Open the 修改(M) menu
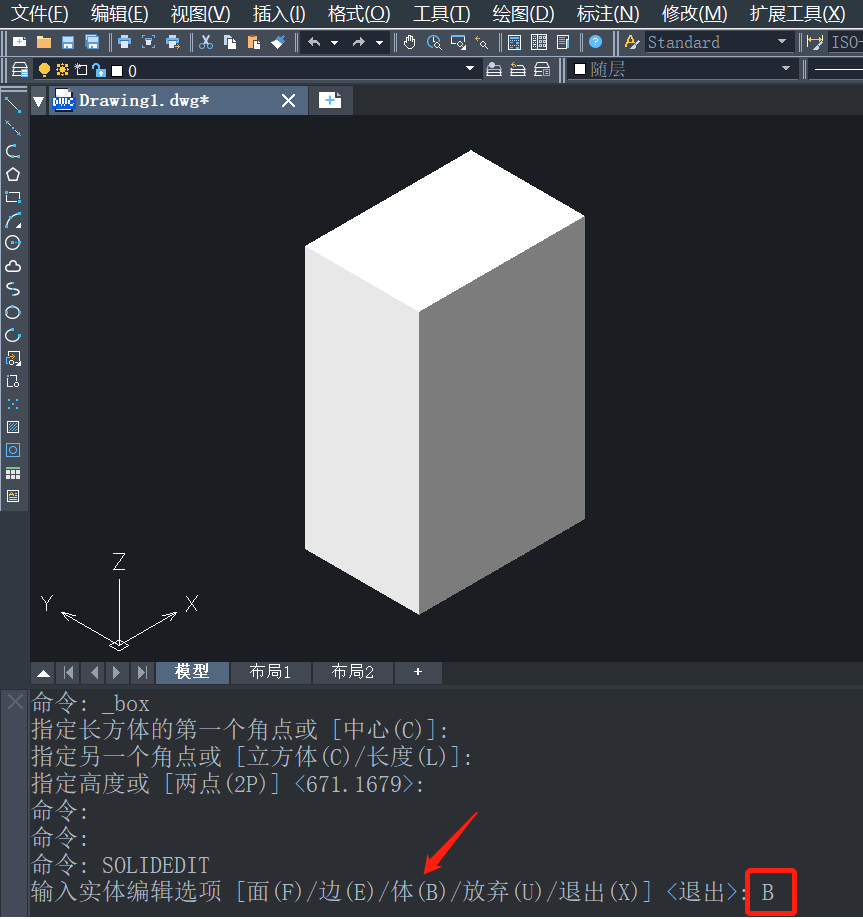This screenshot has height=919, width=863. coord(694,13)
